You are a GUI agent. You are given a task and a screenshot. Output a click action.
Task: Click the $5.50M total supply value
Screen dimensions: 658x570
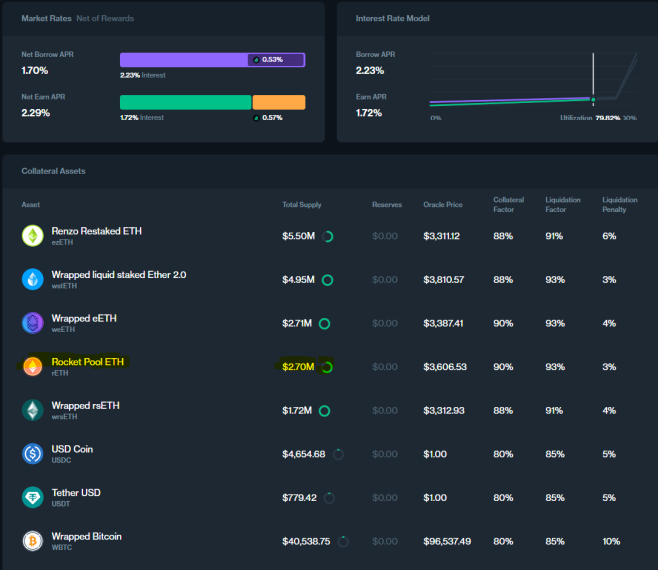pos(298,236)
